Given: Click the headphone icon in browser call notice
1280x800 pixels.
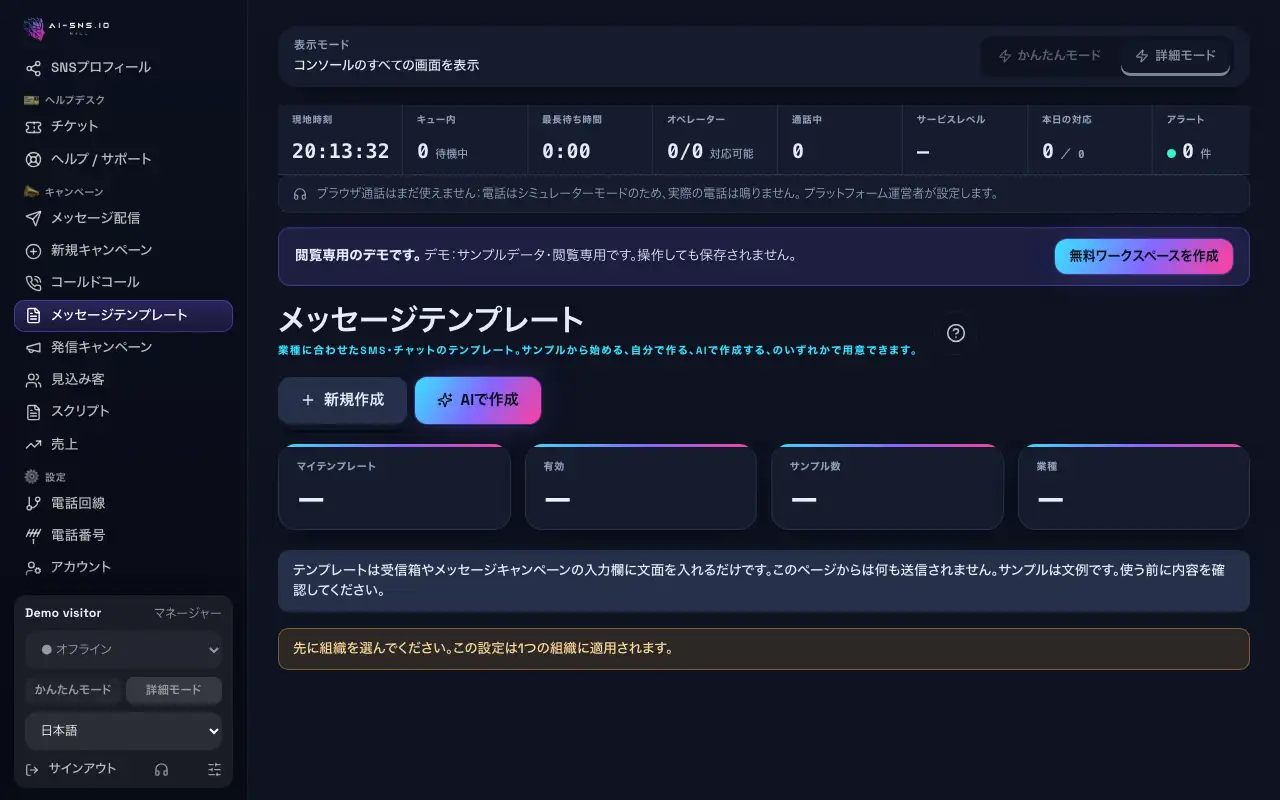Looking at the screenshot, I should 300,194.
